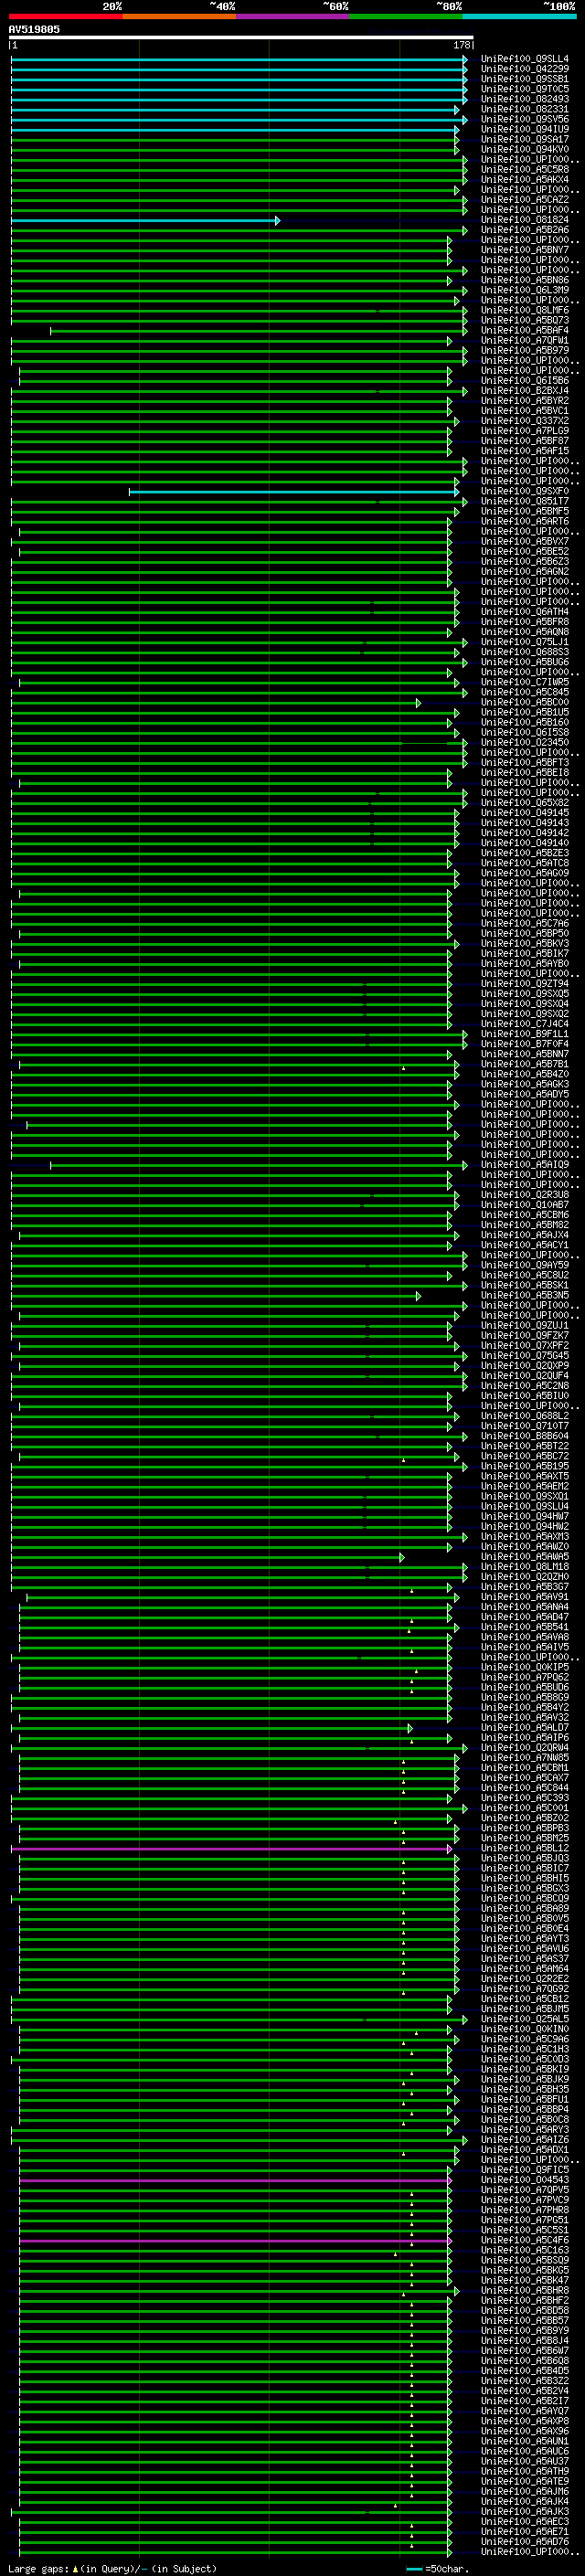Select label UniRef100_A5B6W7
Viewport: 585px width, 2576px height.
(x=525, y=2350)
